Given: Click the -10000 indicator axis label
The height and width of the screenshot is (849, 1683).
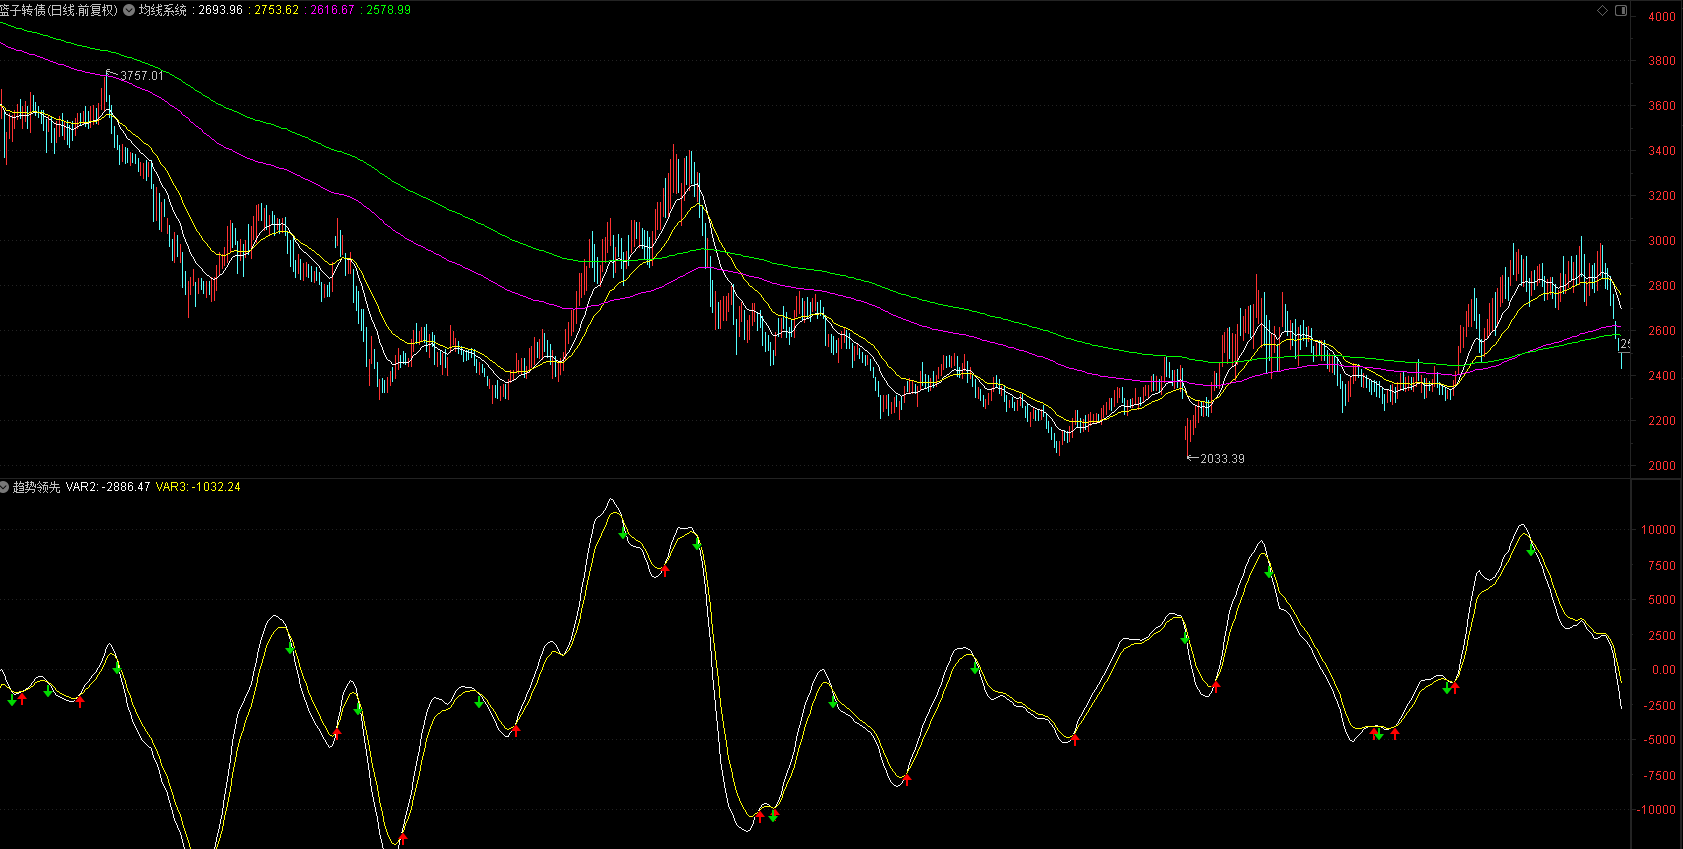Looking at the screenshot, I should click(1657, 810).
